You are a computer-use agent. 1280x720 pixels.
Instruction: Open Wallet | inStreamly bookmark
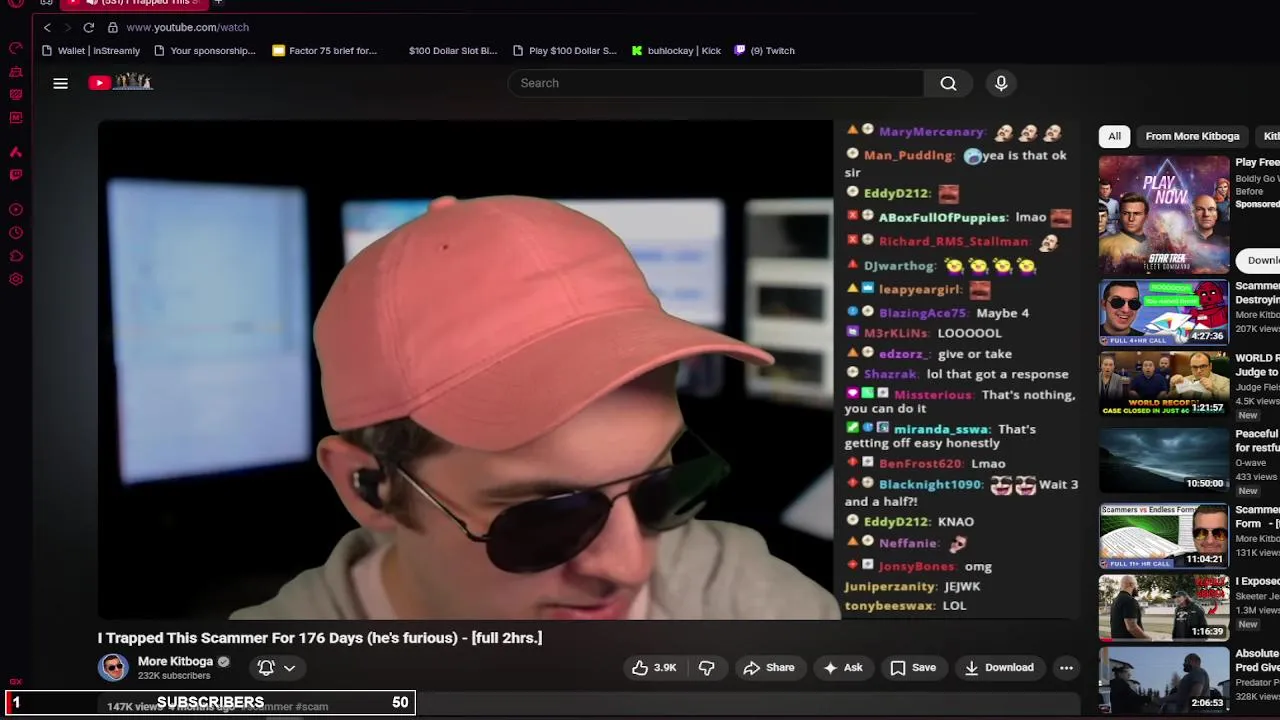tap(91, 50)
